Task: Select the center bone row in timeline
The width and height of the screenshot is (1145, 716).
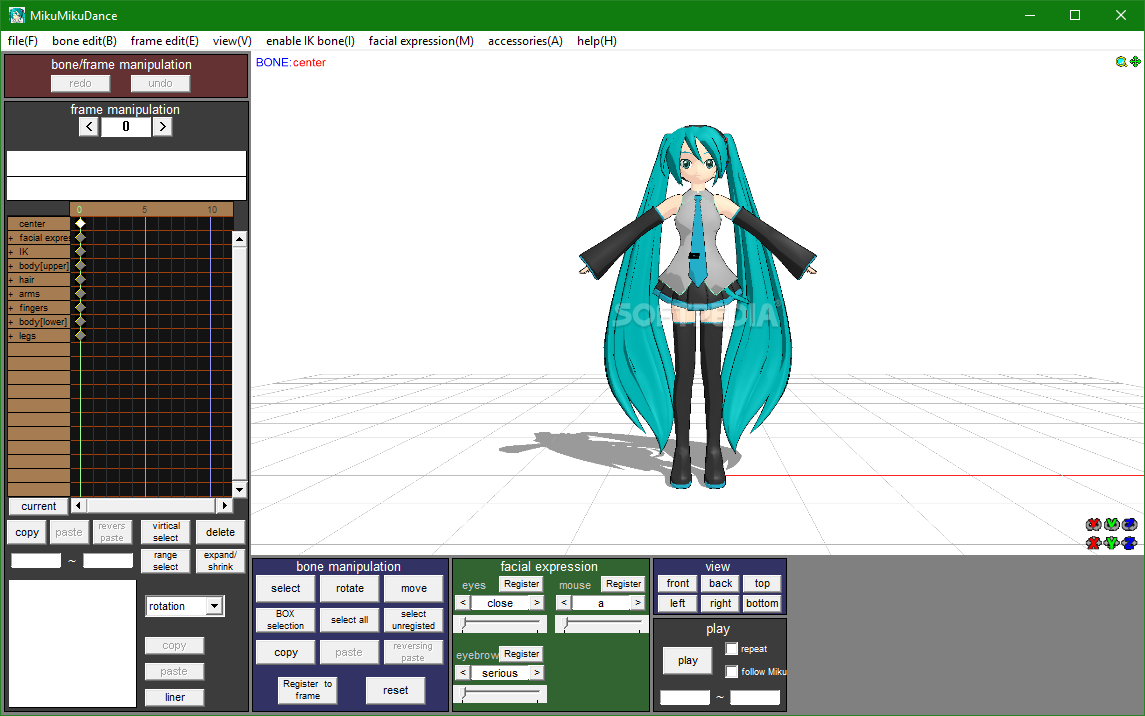Action: click(39, 223)
